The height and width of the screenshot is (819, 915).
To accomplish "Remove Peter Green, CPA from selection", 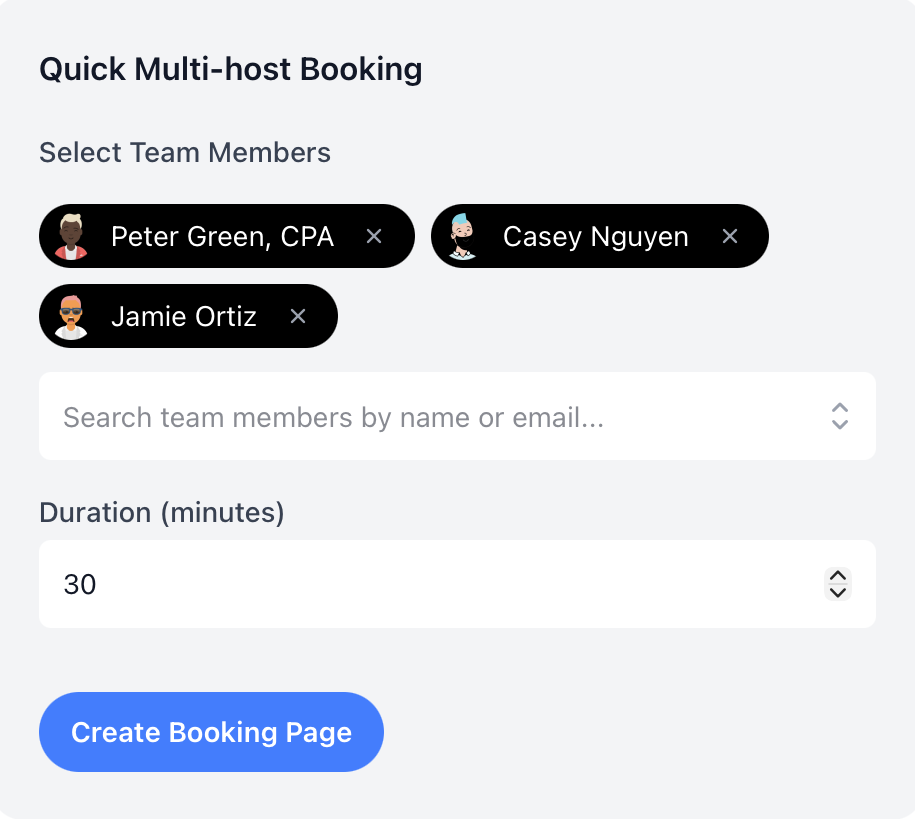I will [373, 236].
